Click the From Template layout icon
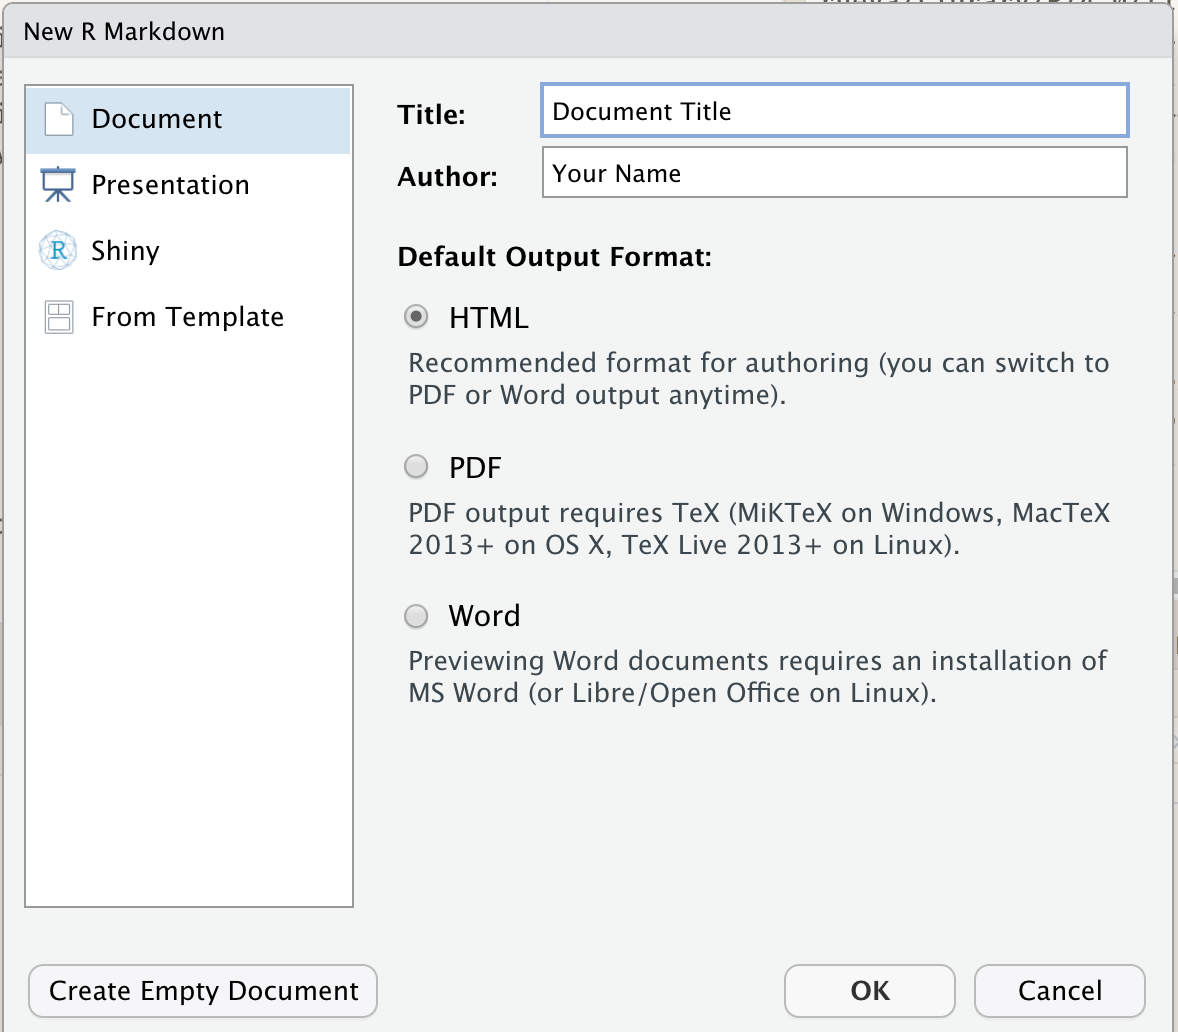The height and width of the screenshot is (1032, 1178). (x=59, y=317)
